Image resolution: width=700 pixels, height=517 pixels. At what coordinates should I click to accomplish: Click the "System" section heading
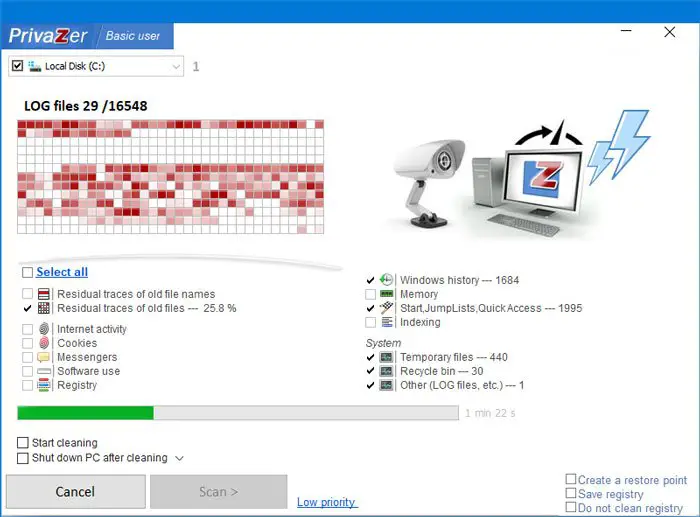[383, 343]
